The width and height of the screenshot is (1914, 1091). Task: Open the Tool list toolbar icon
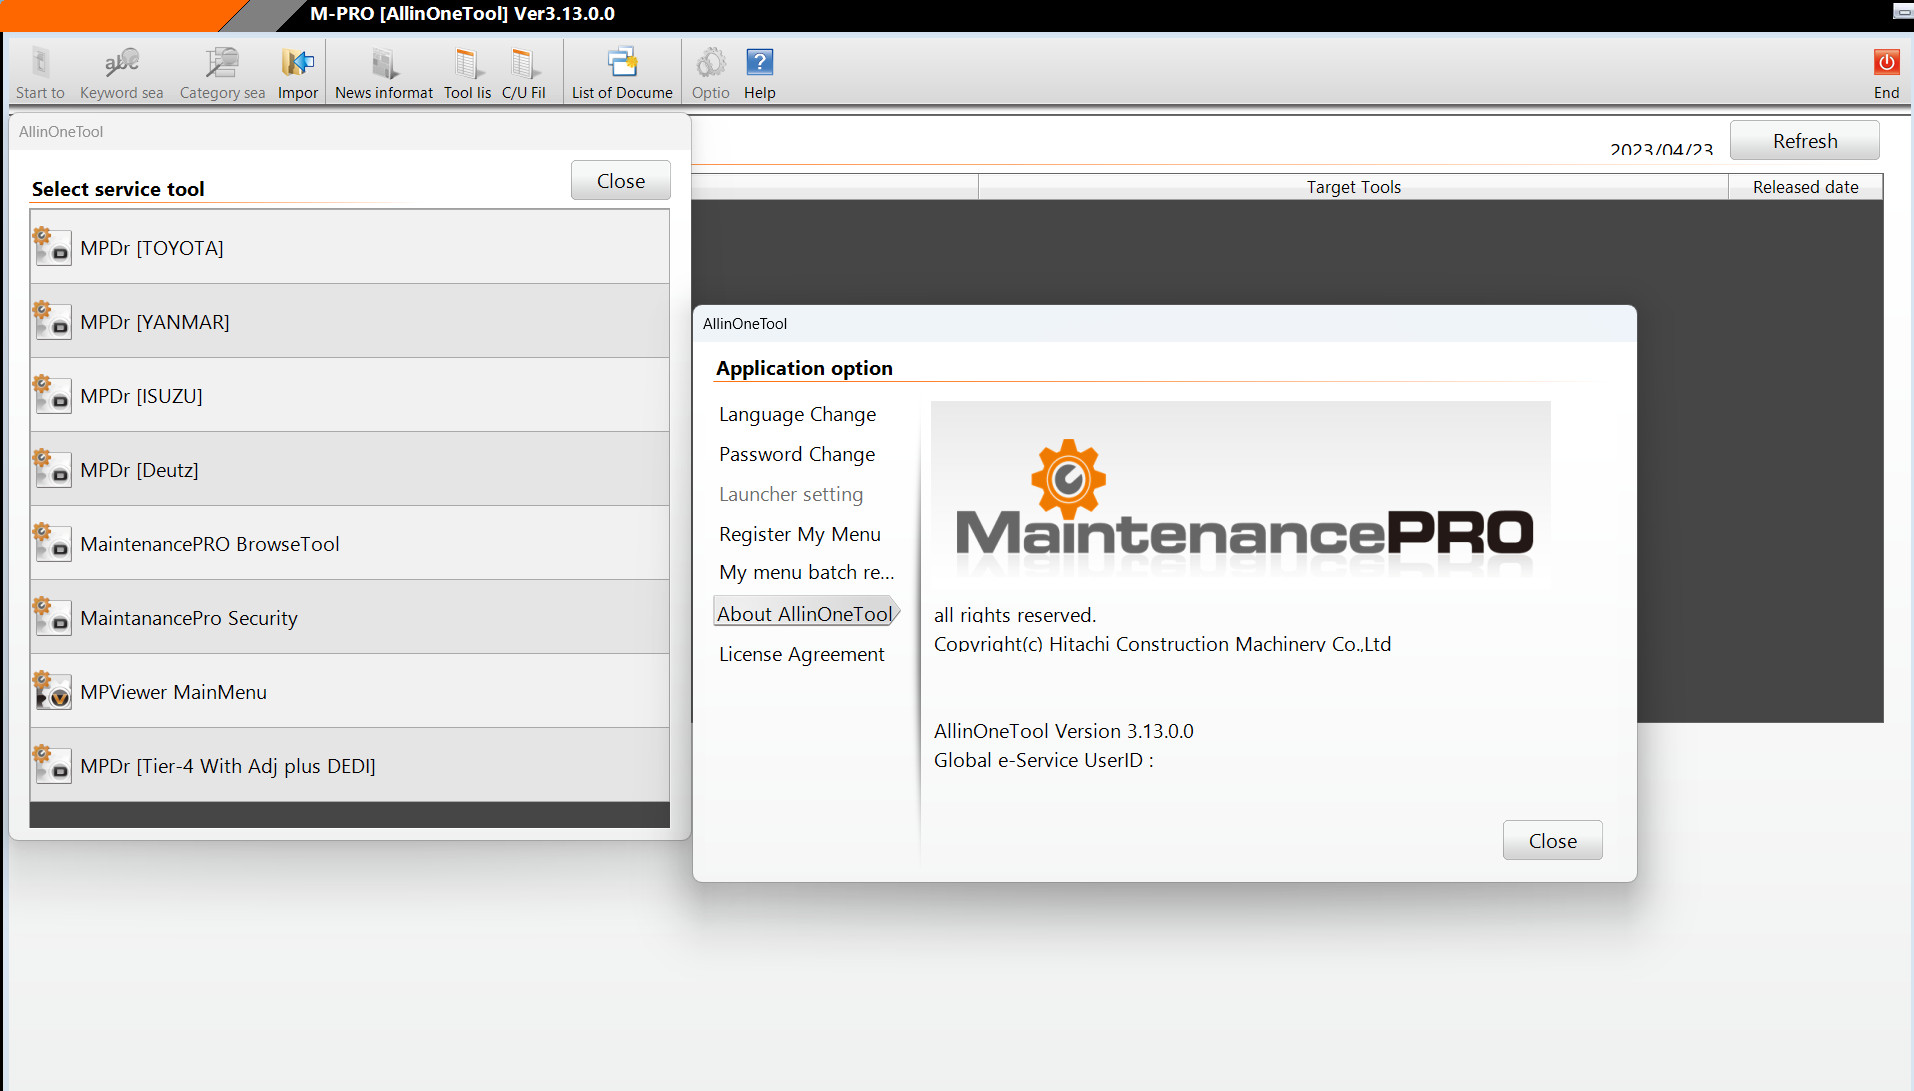[x=467, y=64]
